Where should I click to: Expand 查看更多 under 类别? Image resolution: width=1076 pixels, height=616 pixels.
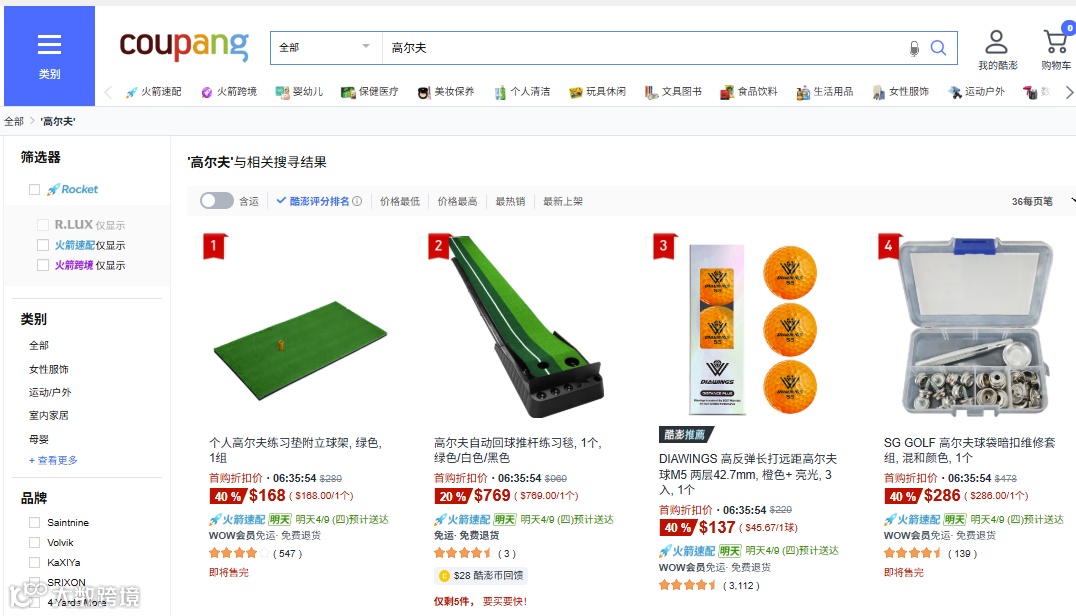point(54,460)
